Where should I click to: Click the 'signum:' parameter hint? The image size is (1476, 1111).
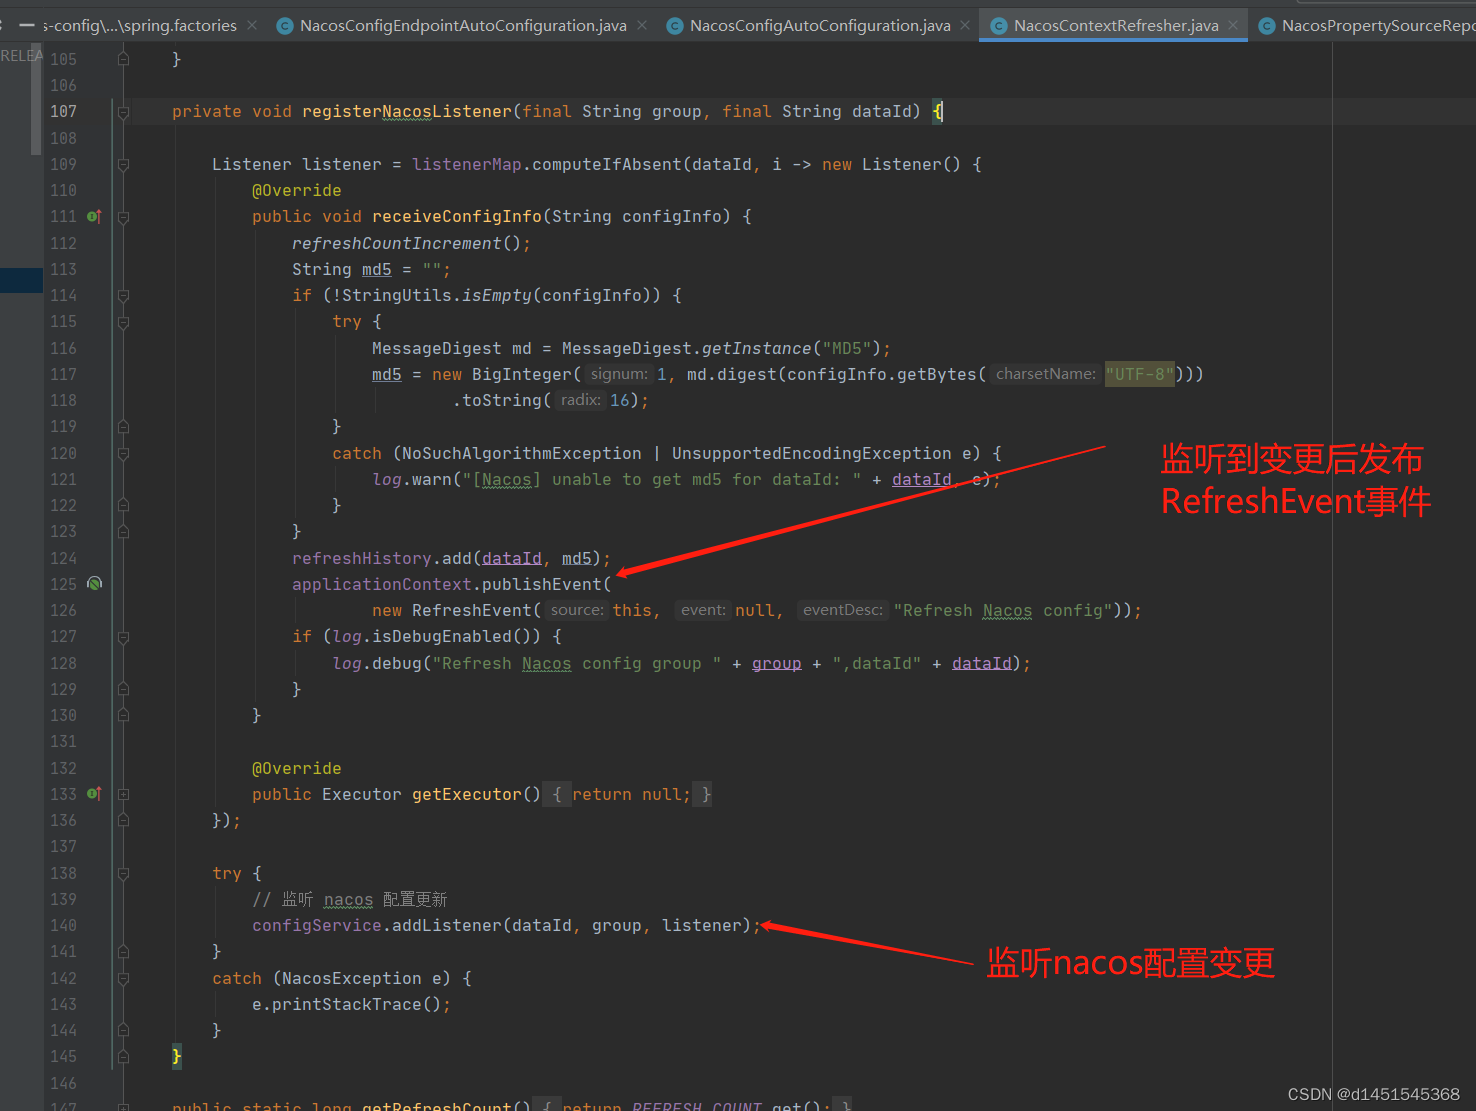tap(619, 374)
